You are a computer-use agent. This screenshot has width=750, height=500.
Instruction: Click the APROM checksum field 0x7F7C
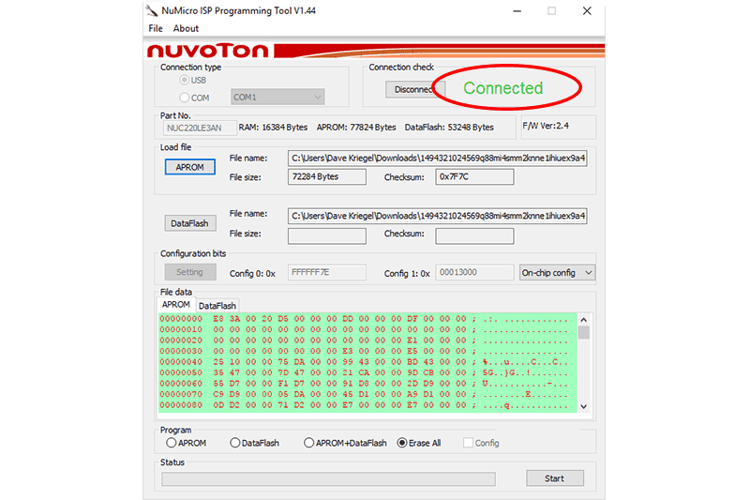pos(474,177)
